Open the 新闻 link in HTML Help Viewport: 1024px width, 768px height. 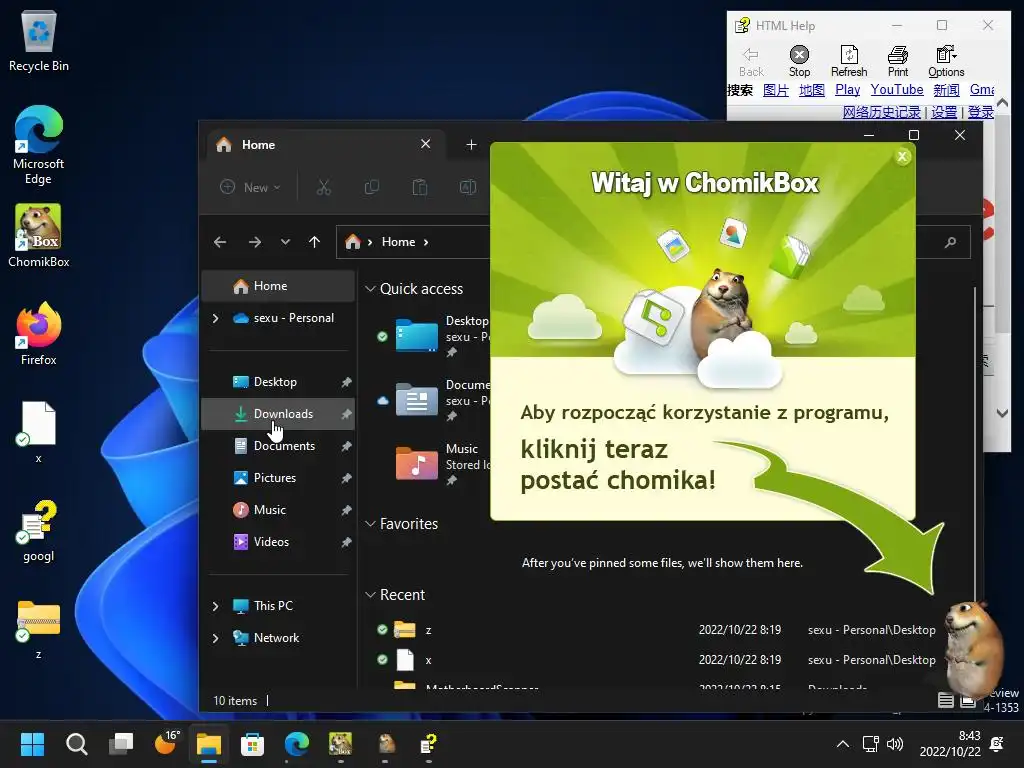coord(946,90)
